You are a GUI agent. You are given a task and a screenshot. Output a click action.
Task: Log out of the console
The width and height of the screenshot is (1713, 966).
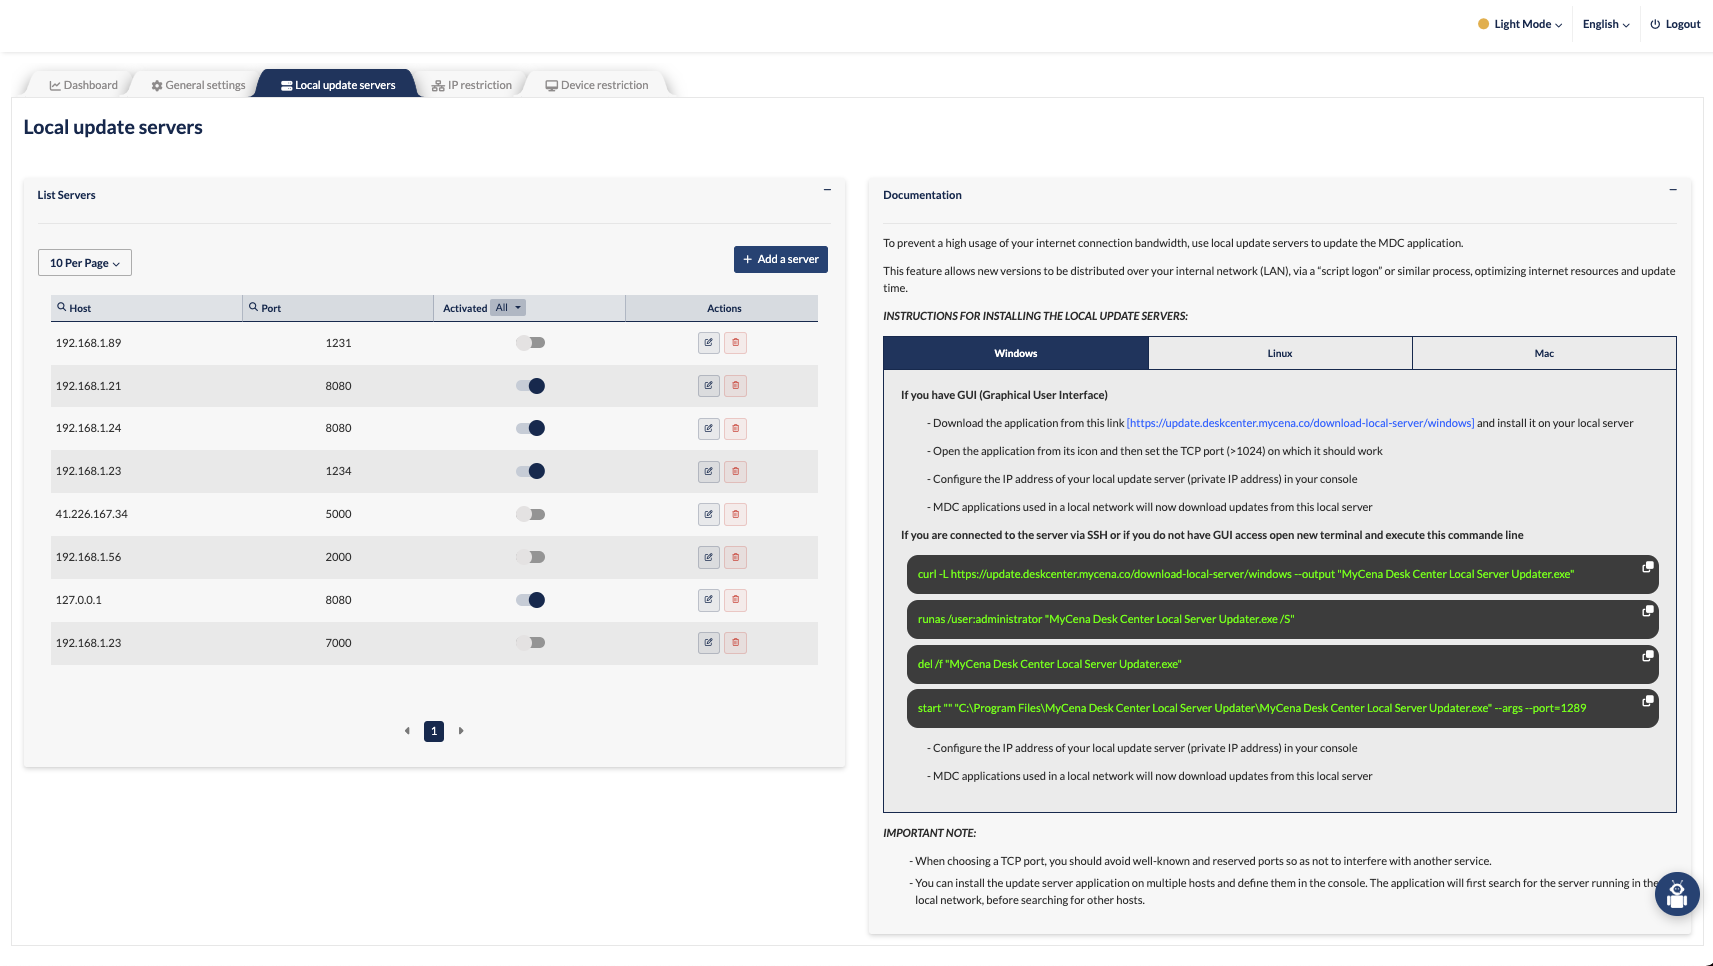[1675, 24]
